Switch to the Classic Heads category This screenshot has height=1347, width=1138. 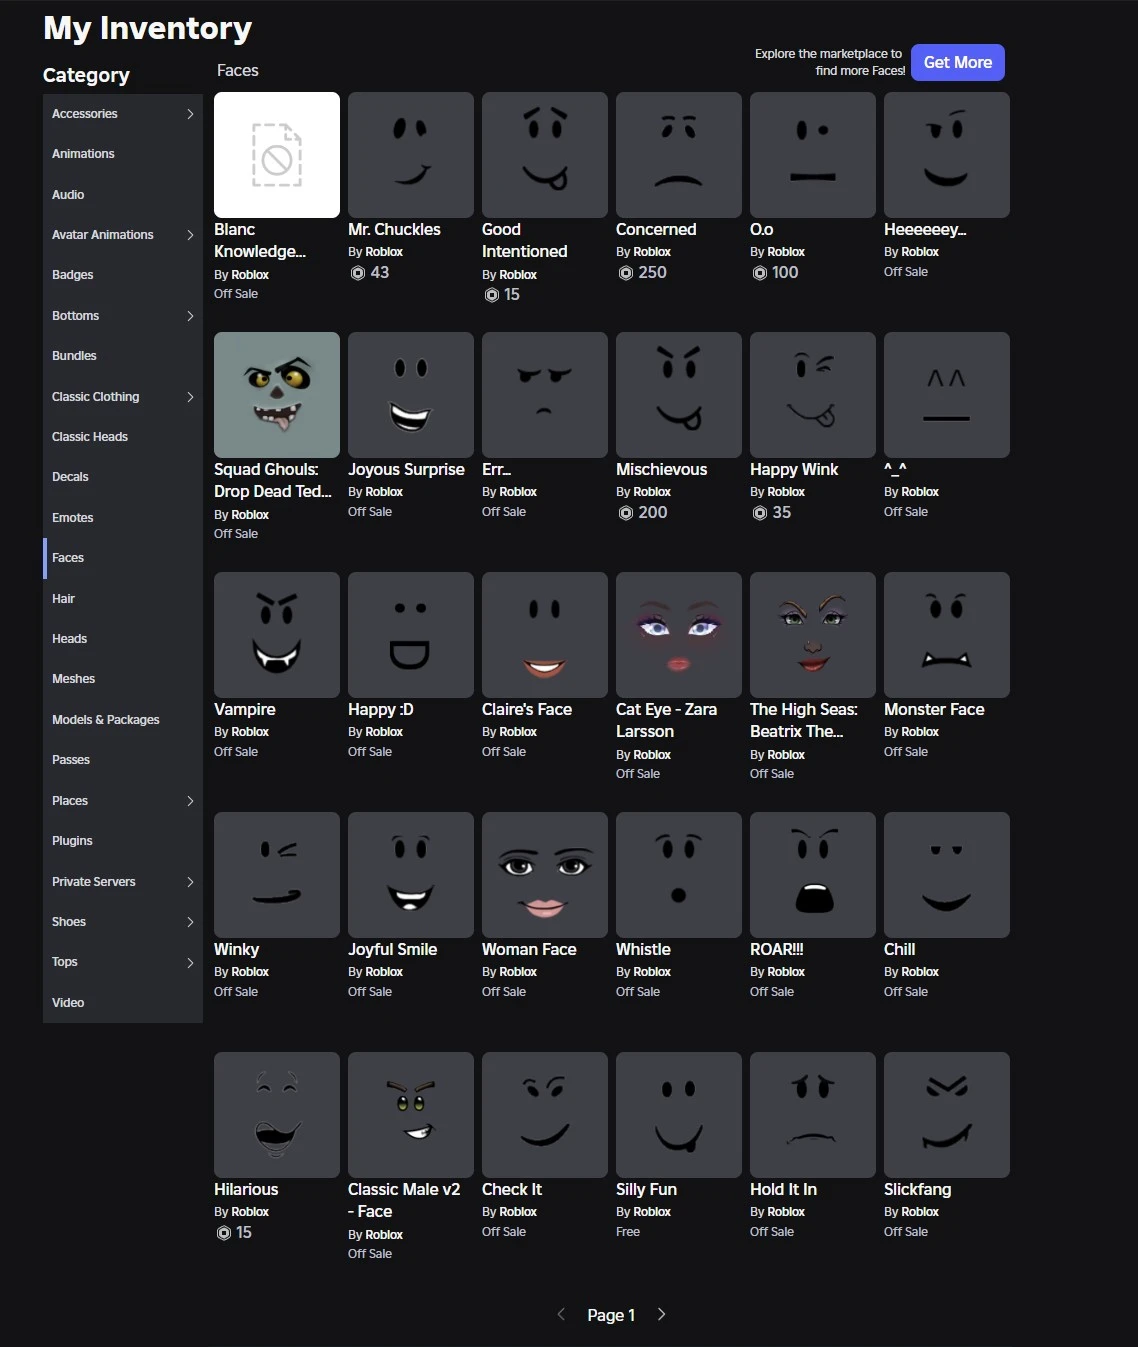(x=123, y=437)
